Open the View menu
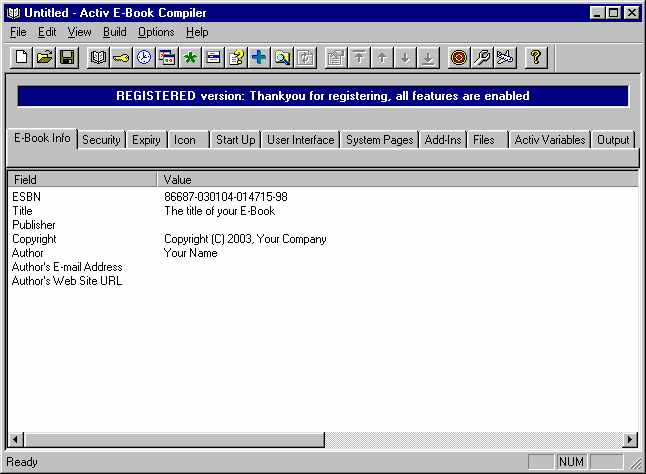Image resolution: width=646 pixels, height=474 pixels. pyautogui.click(x=80, y=32)
